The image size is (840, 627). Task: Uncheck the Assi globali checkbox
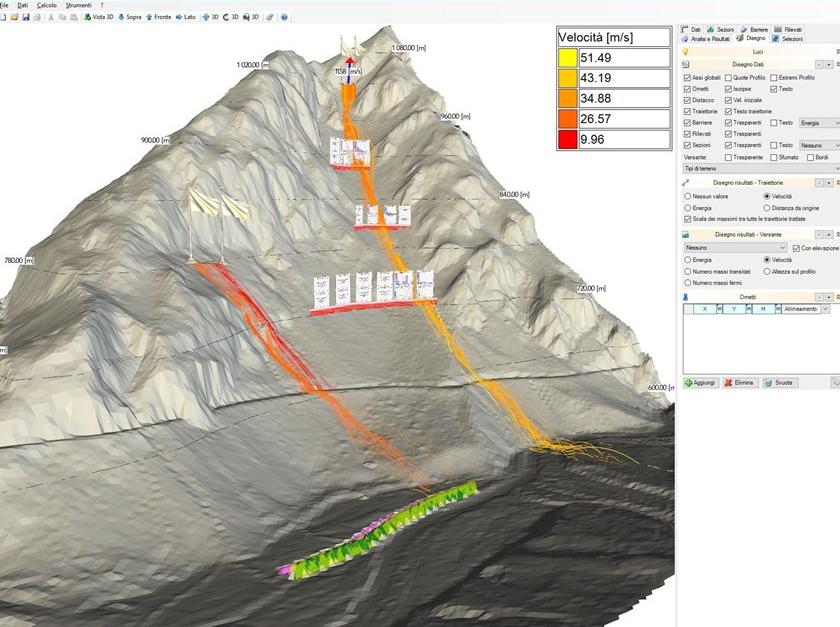click(687, 77)
